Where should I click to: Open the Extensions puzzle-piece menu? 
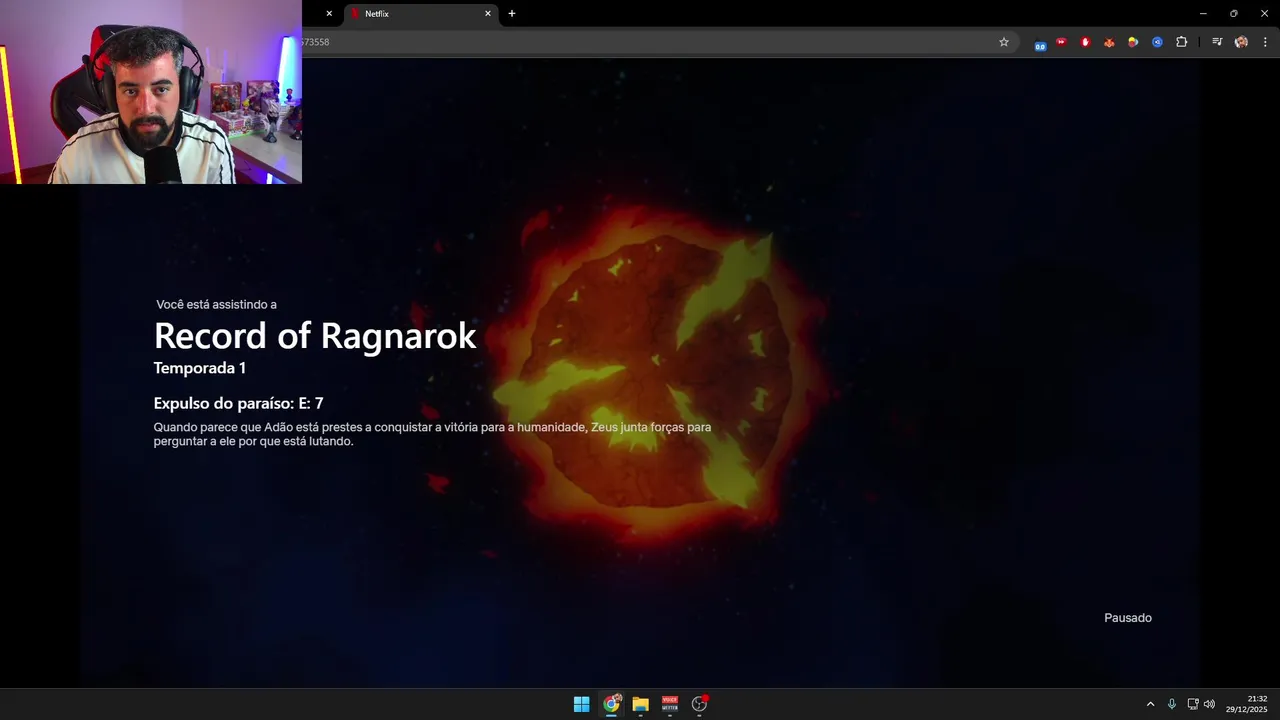coord(1182,42)
